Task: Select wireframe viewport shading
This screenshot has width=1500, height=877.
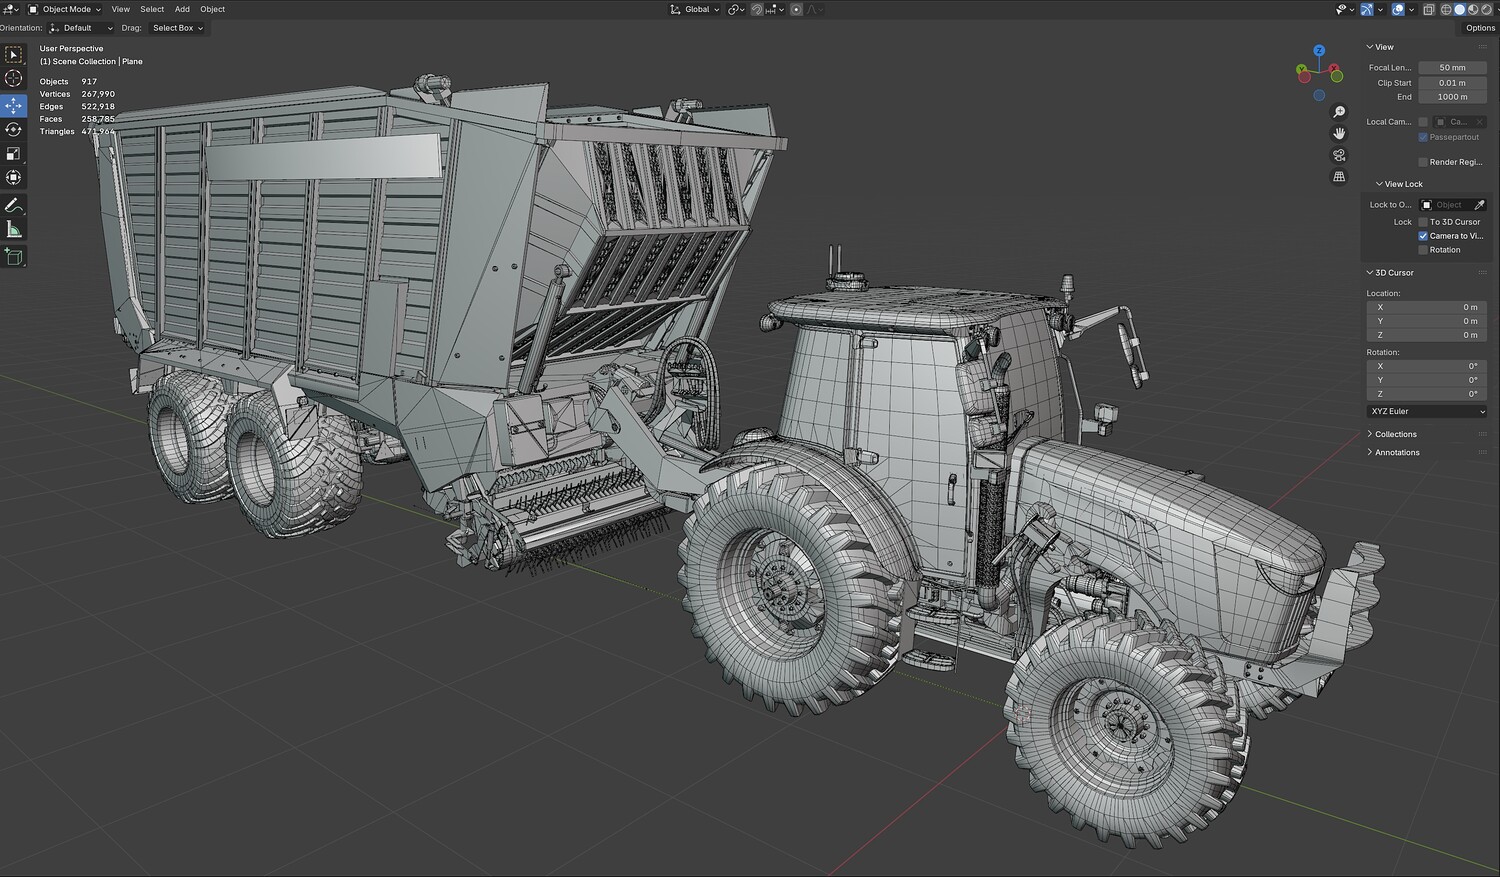Action: [1446, 9]
